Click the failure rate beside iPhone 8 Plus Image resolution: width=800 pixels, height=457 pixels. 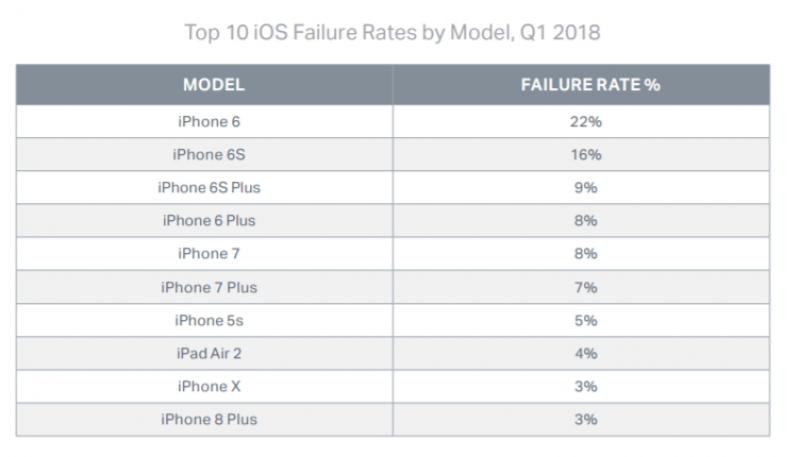click(587, 420)
